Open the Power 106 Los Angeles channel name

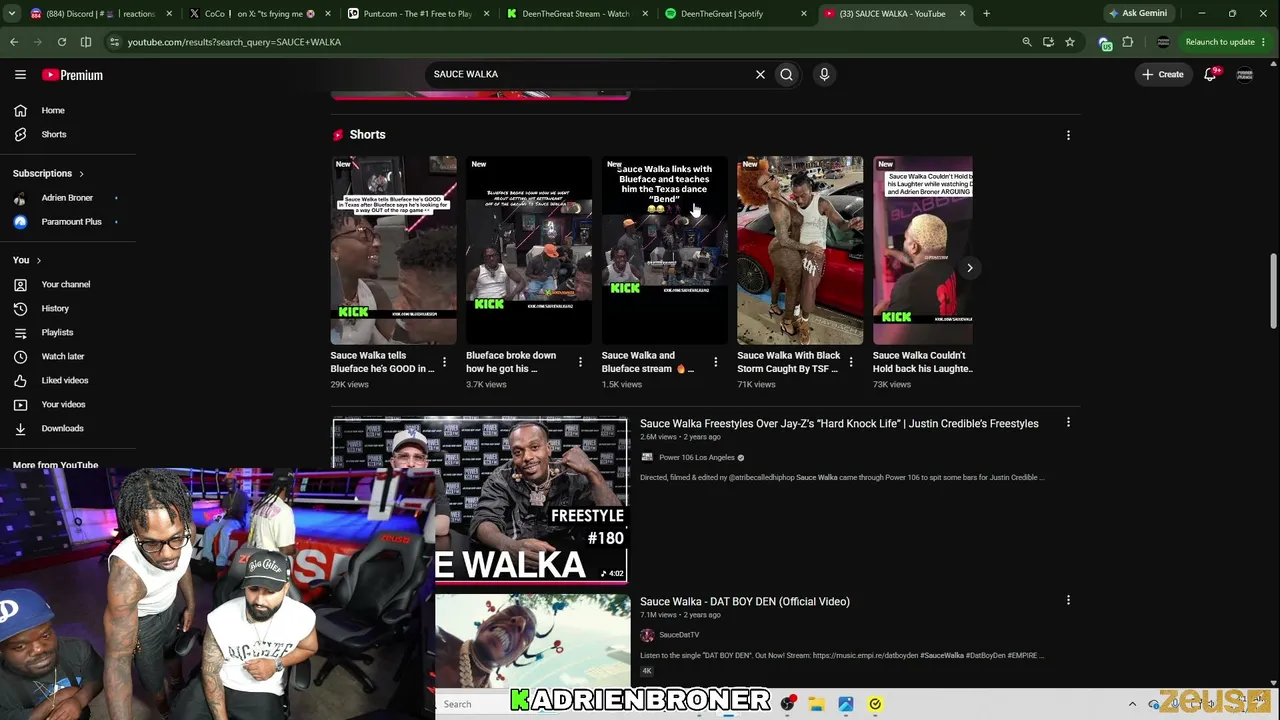pyautogui.click(x=697, y=457)
